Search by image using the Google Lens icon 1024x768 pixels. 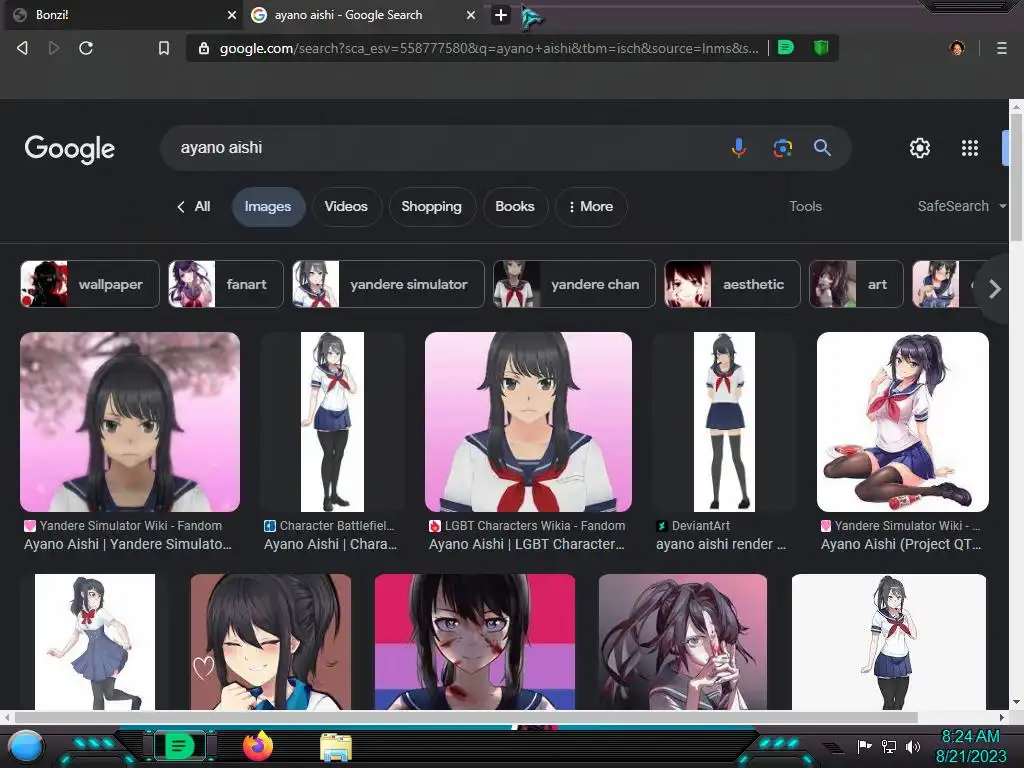782,148
